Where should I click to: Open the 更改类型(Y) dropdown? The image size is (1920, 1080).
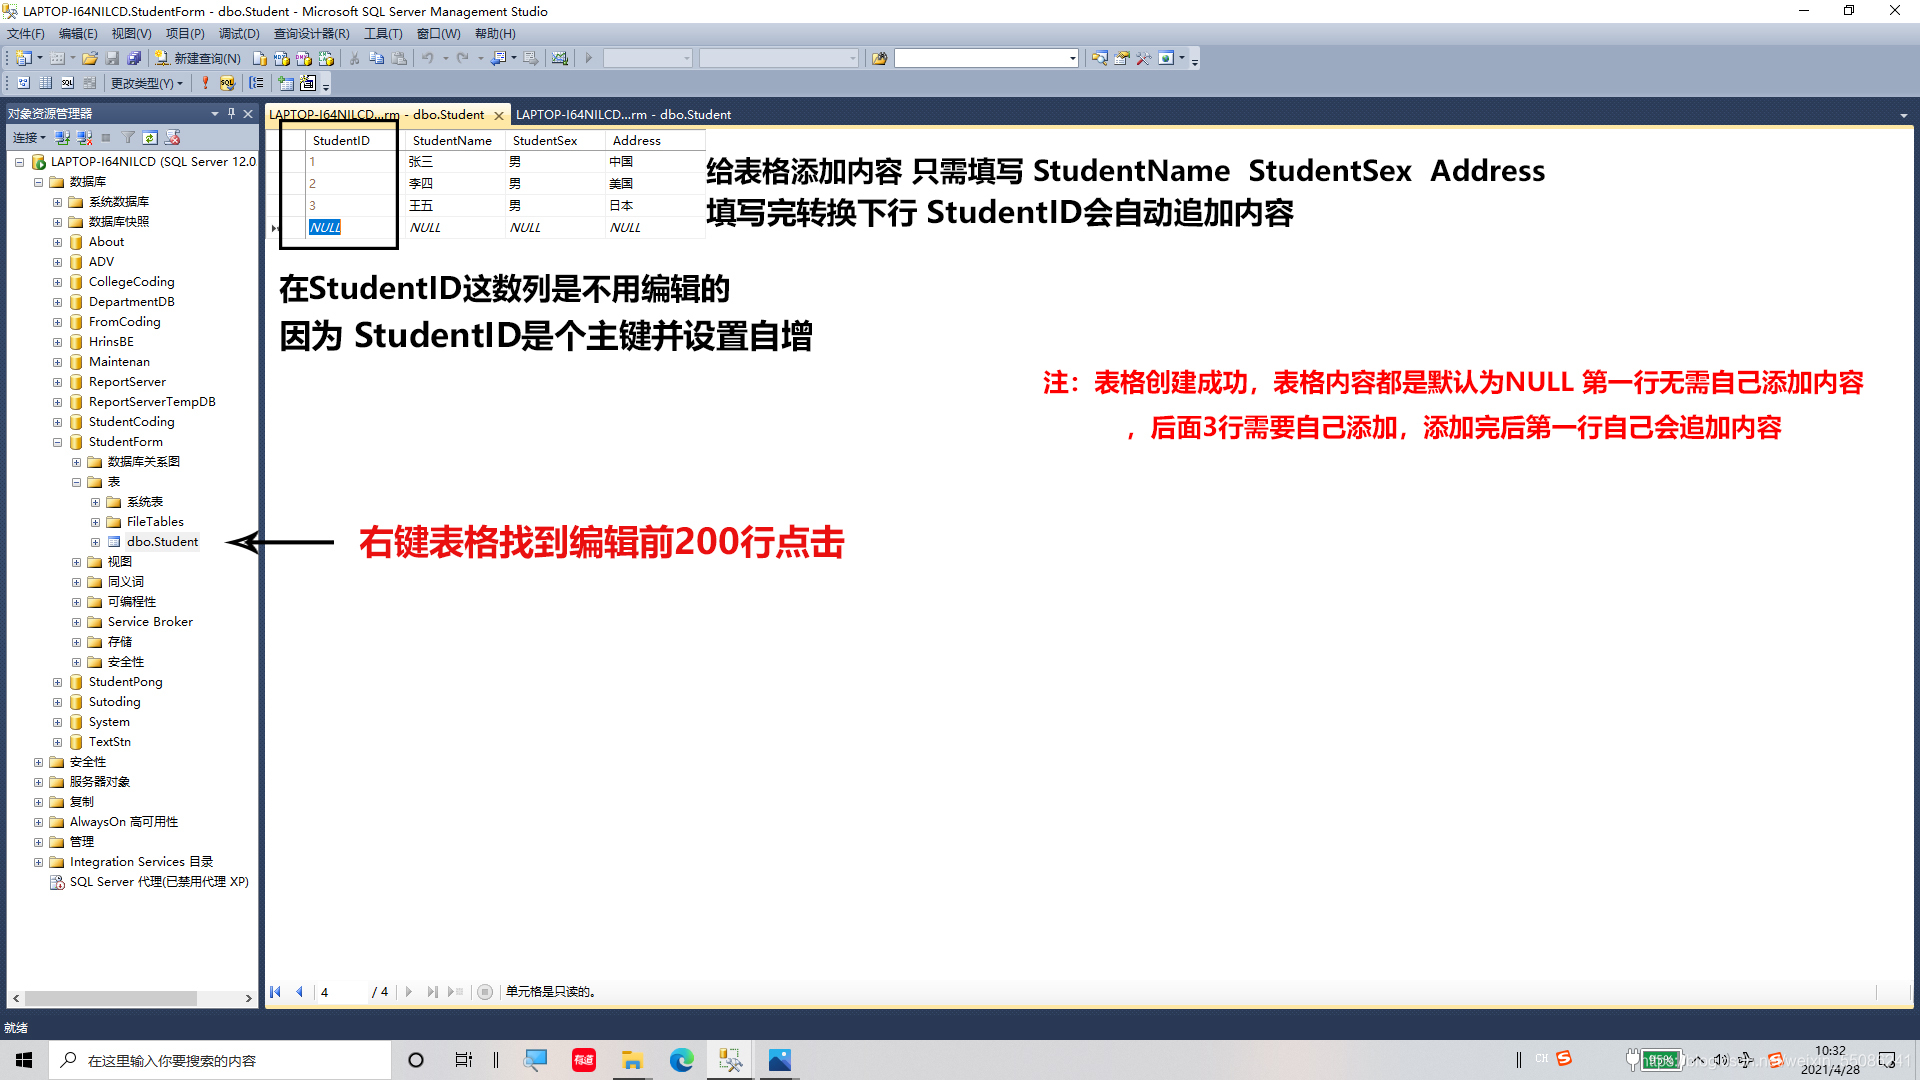tap(146, 83)
